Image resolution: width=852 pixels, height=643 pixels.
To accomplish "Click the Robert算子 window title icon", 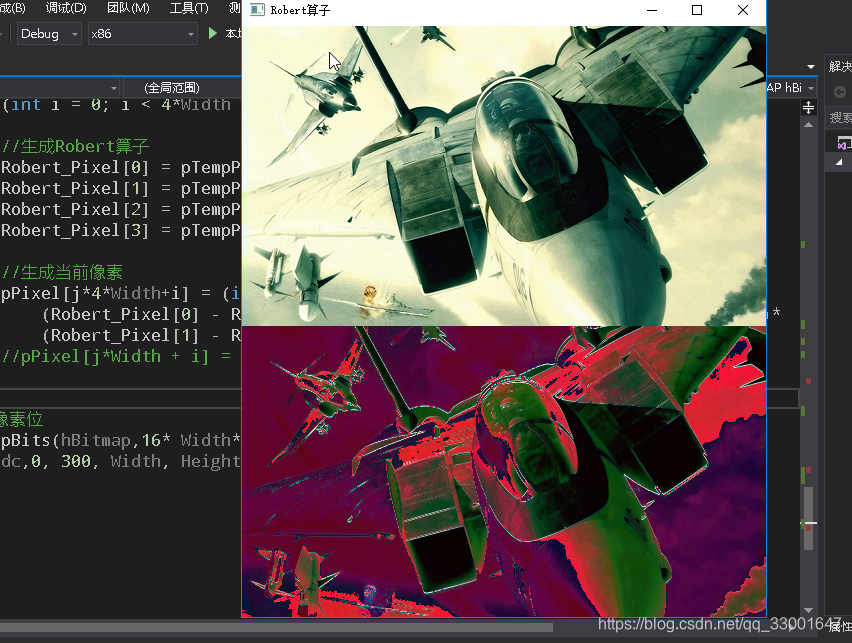I will tap(257, 10).
